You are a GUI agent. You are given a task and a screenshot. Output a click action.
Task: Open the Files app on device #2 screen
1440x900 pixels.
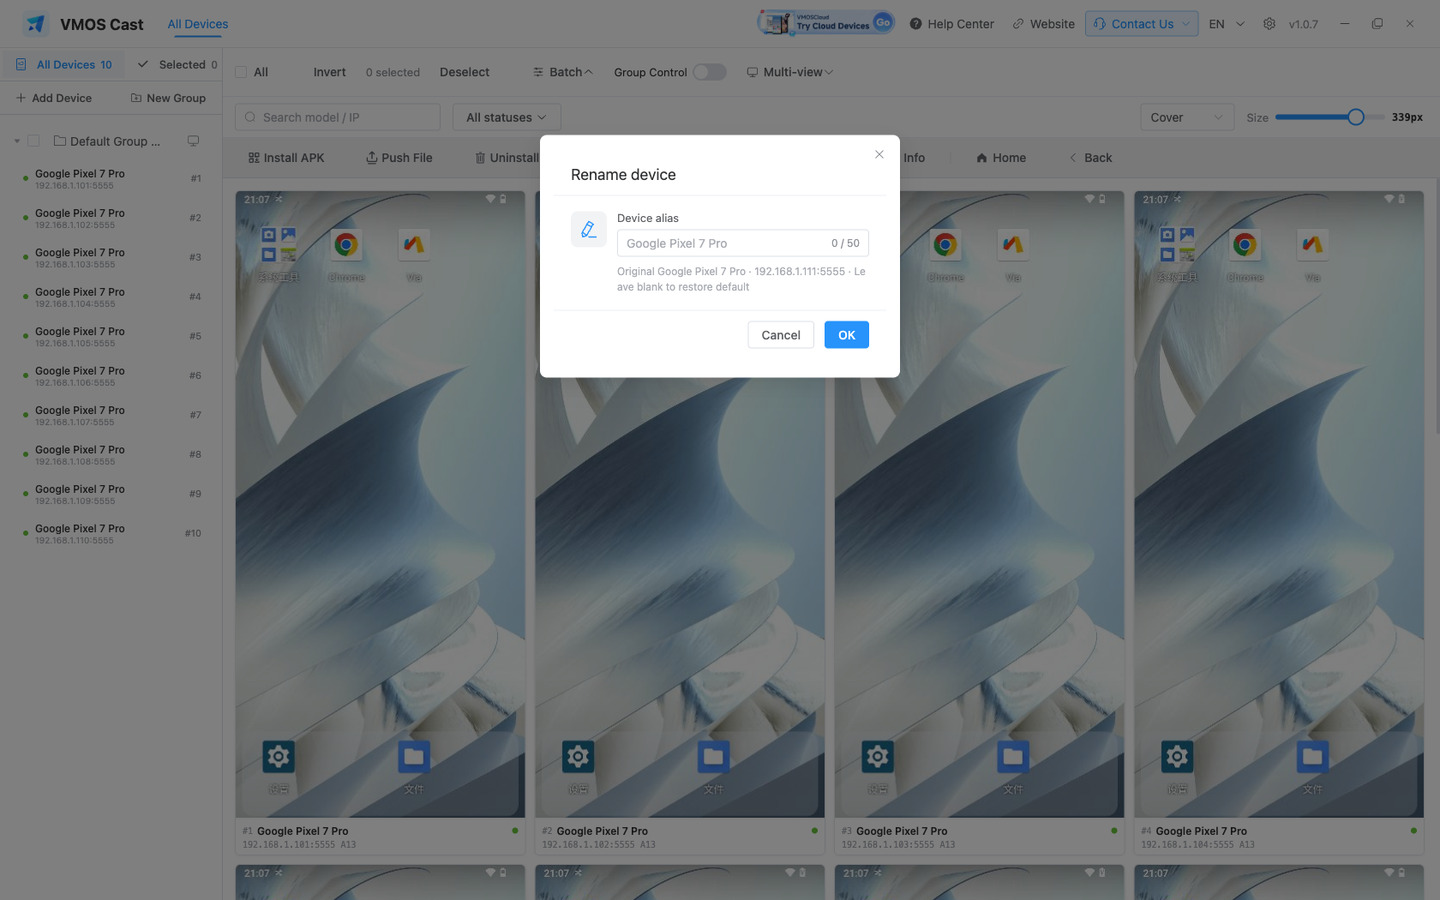tap(713, 757)
